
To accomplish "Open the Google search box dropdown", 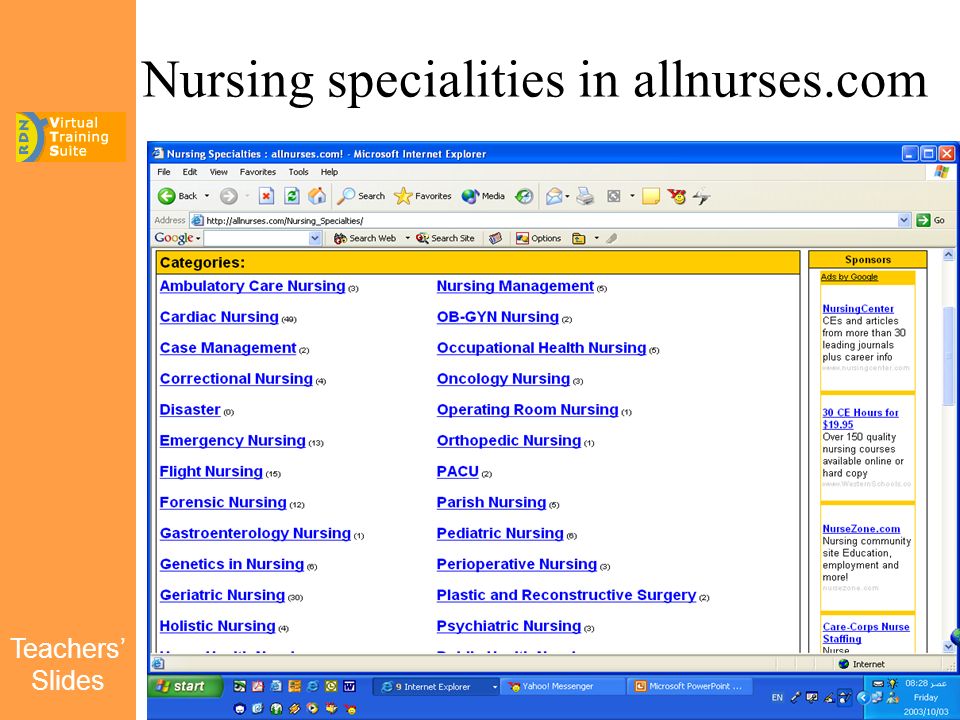I will [x=315, y=238].
